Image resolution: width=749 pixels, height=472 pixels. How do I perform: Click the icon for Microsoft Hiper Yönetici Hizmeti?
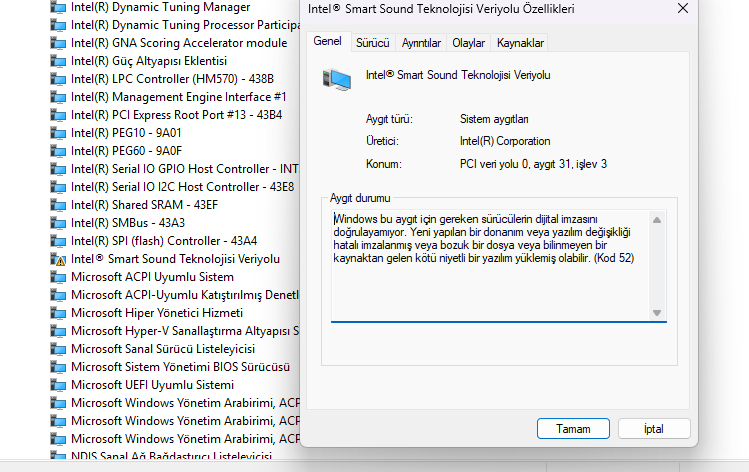[58, 313]
